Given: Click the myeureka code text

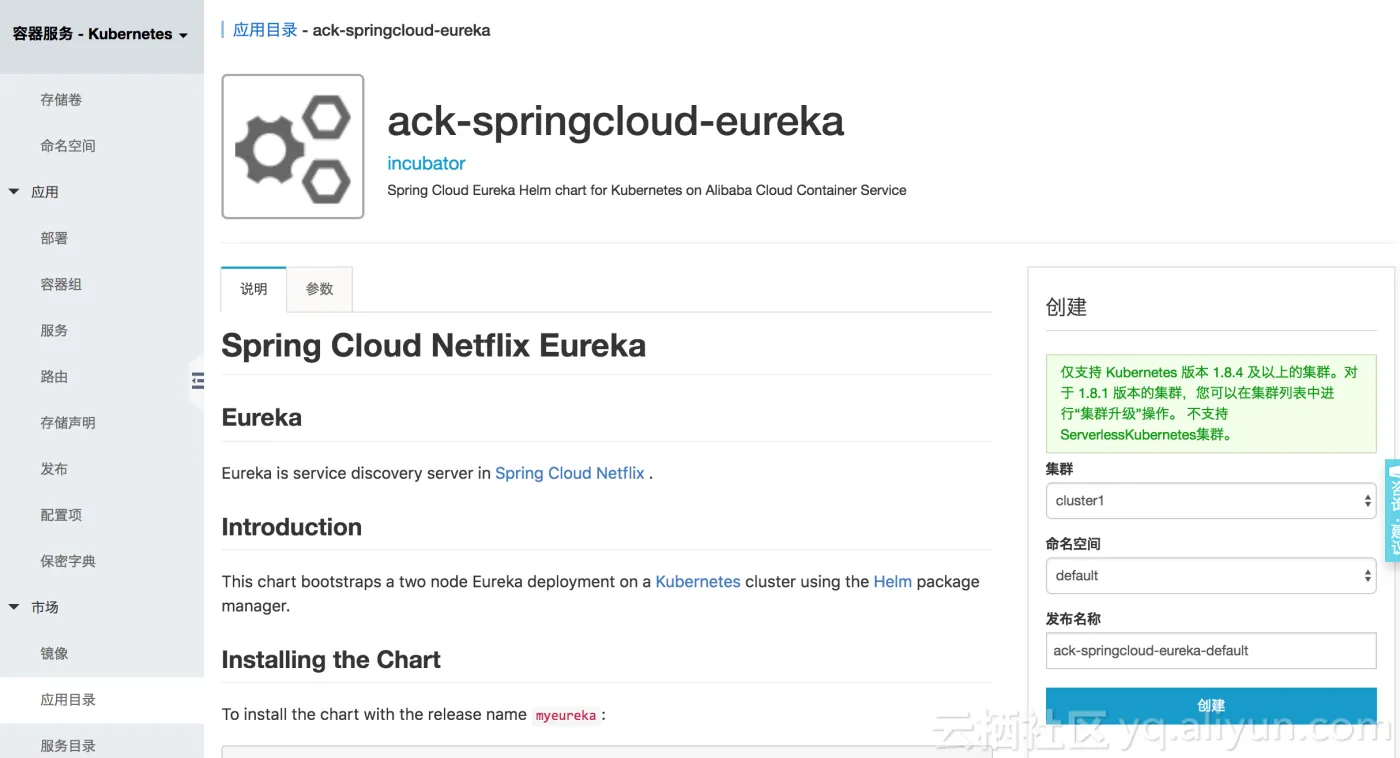Looking at the screenshot, I should coord(566,715).
